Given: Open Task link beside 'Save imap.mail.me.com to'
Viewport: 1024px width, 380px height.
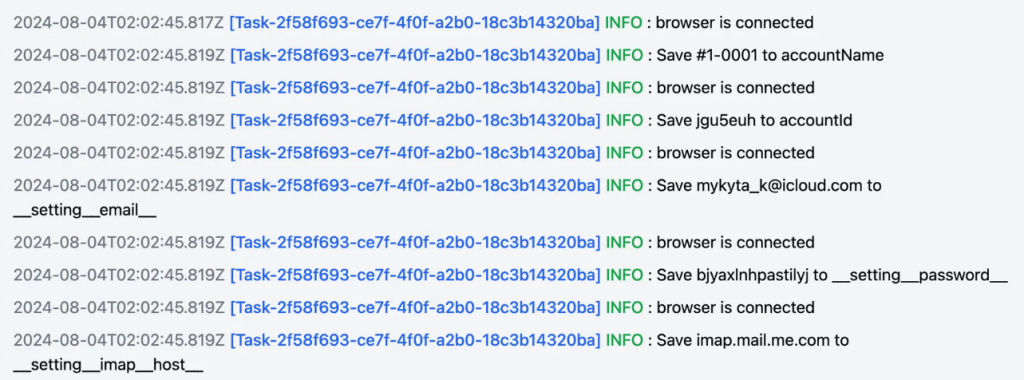Looking at the screenshot, I should coord(415,340).
